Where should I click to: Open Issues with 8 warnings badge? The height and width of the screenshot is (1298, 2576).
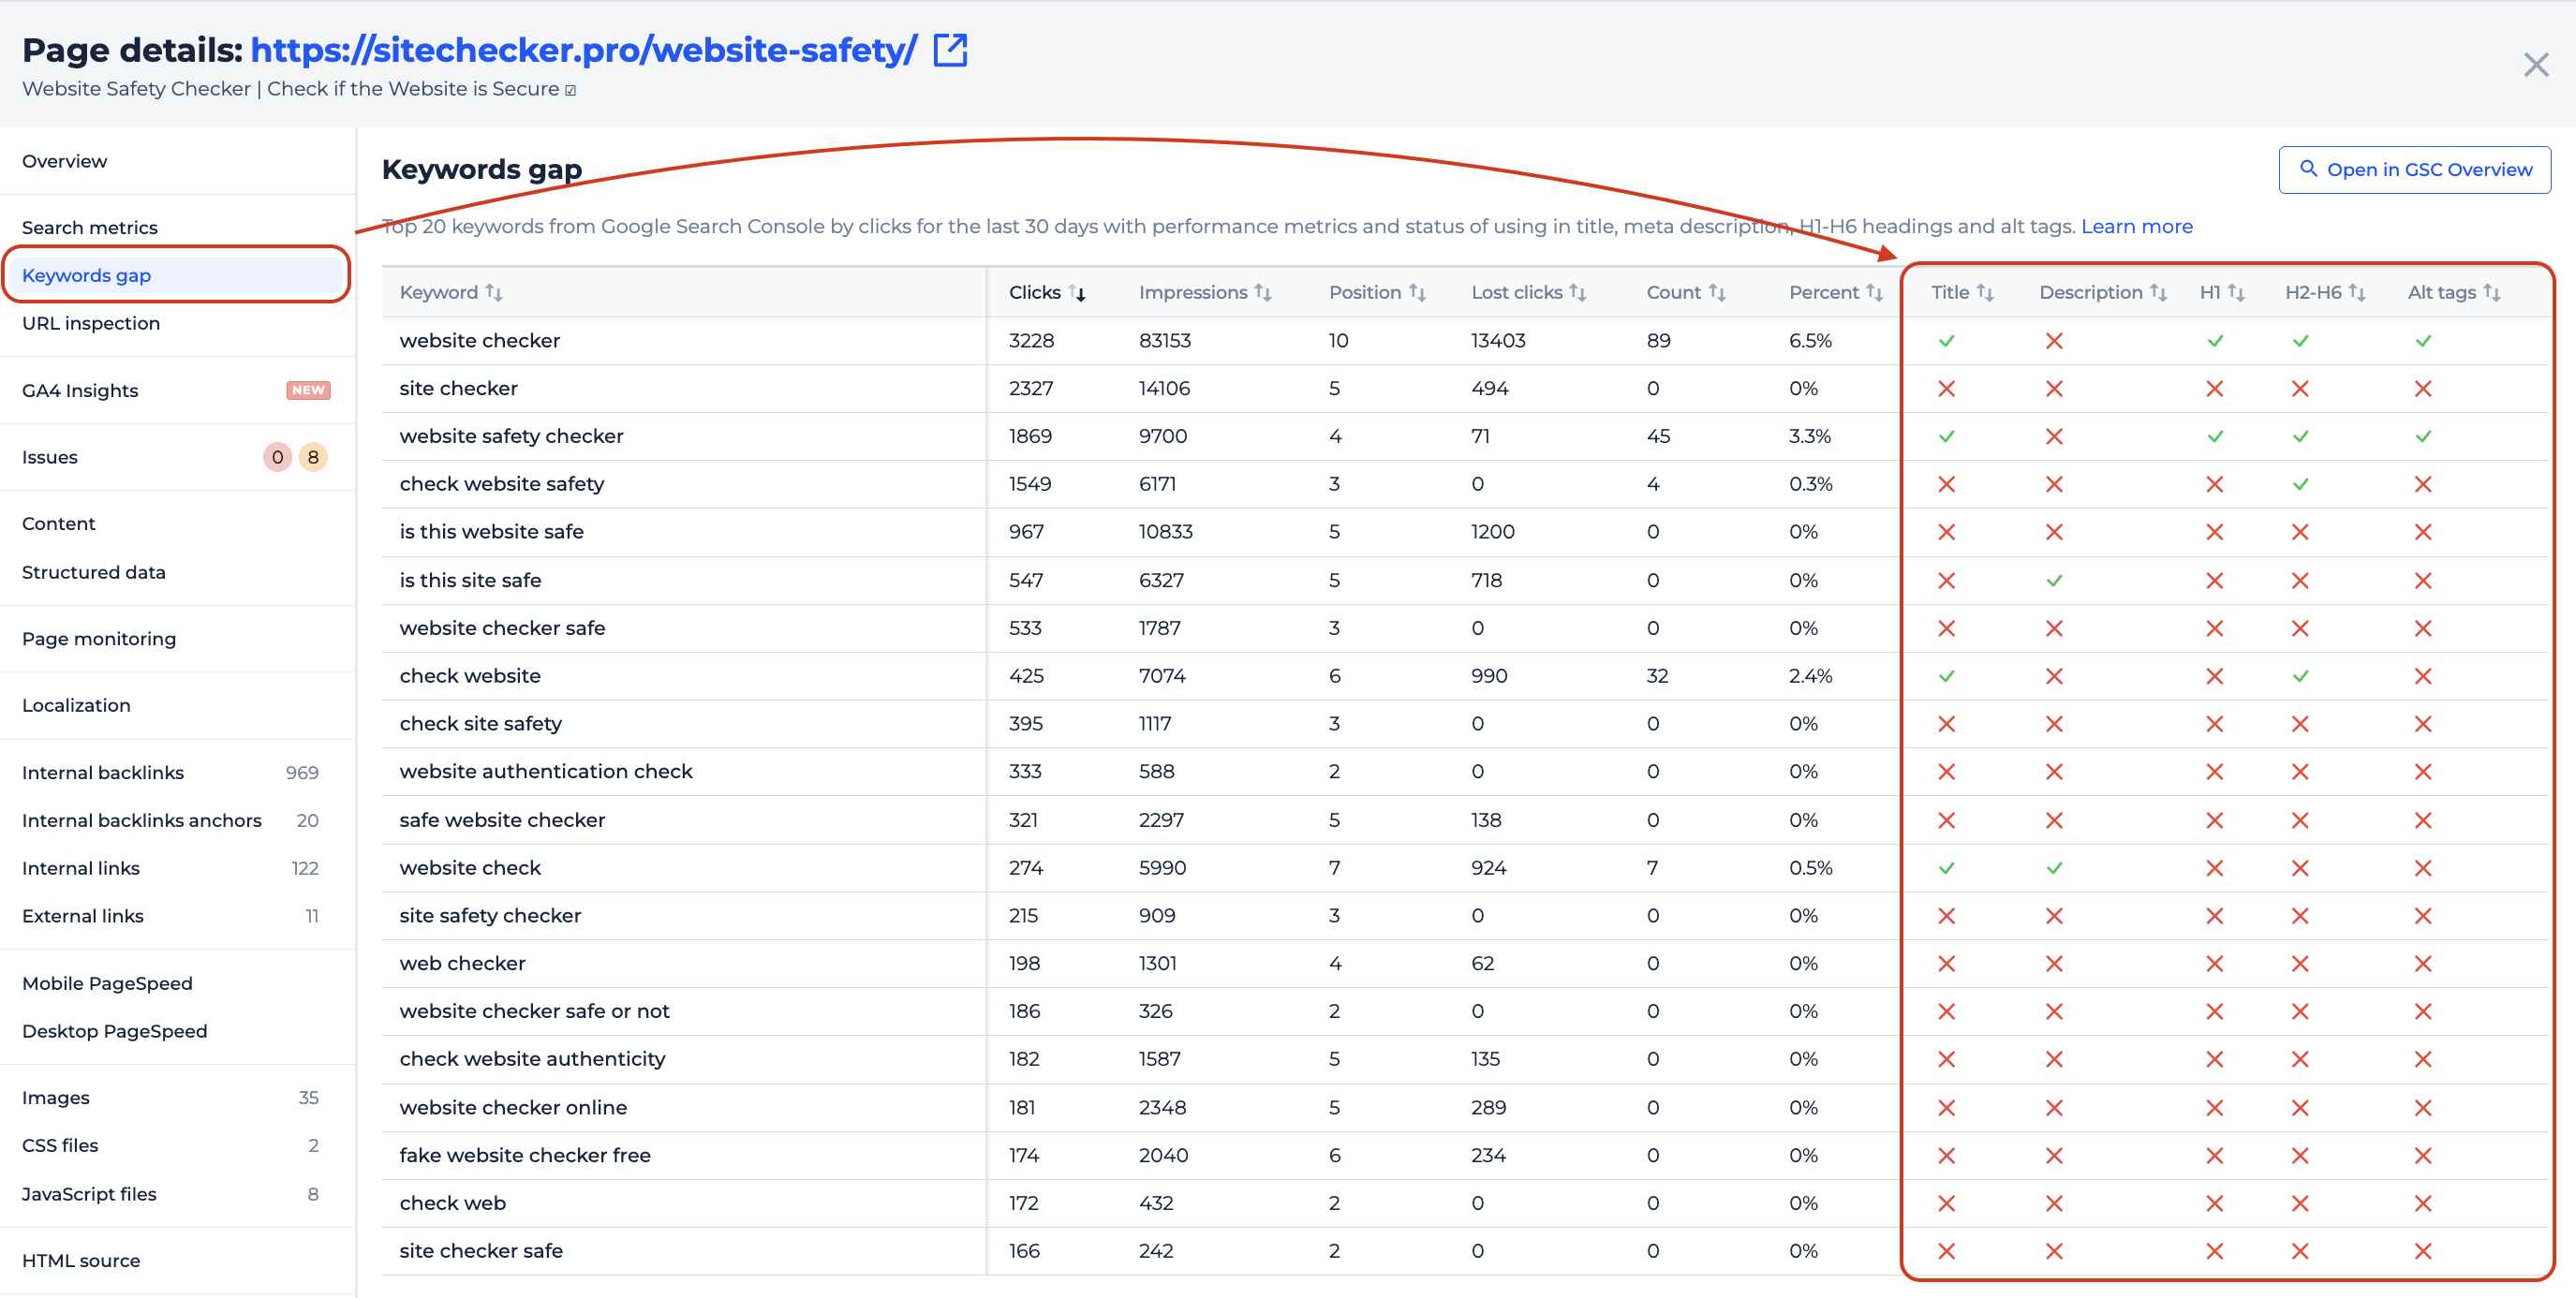click(313, 457)
